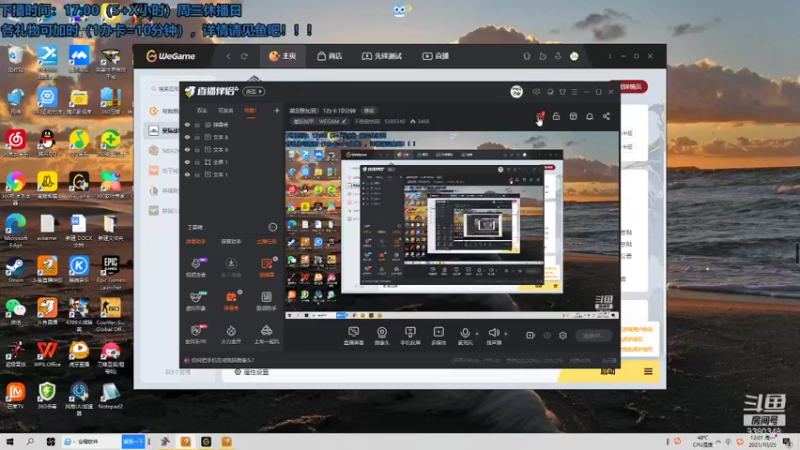Add a new scene with plus button
Viewport: 800px width, 450px height.
tap(277, 110)
